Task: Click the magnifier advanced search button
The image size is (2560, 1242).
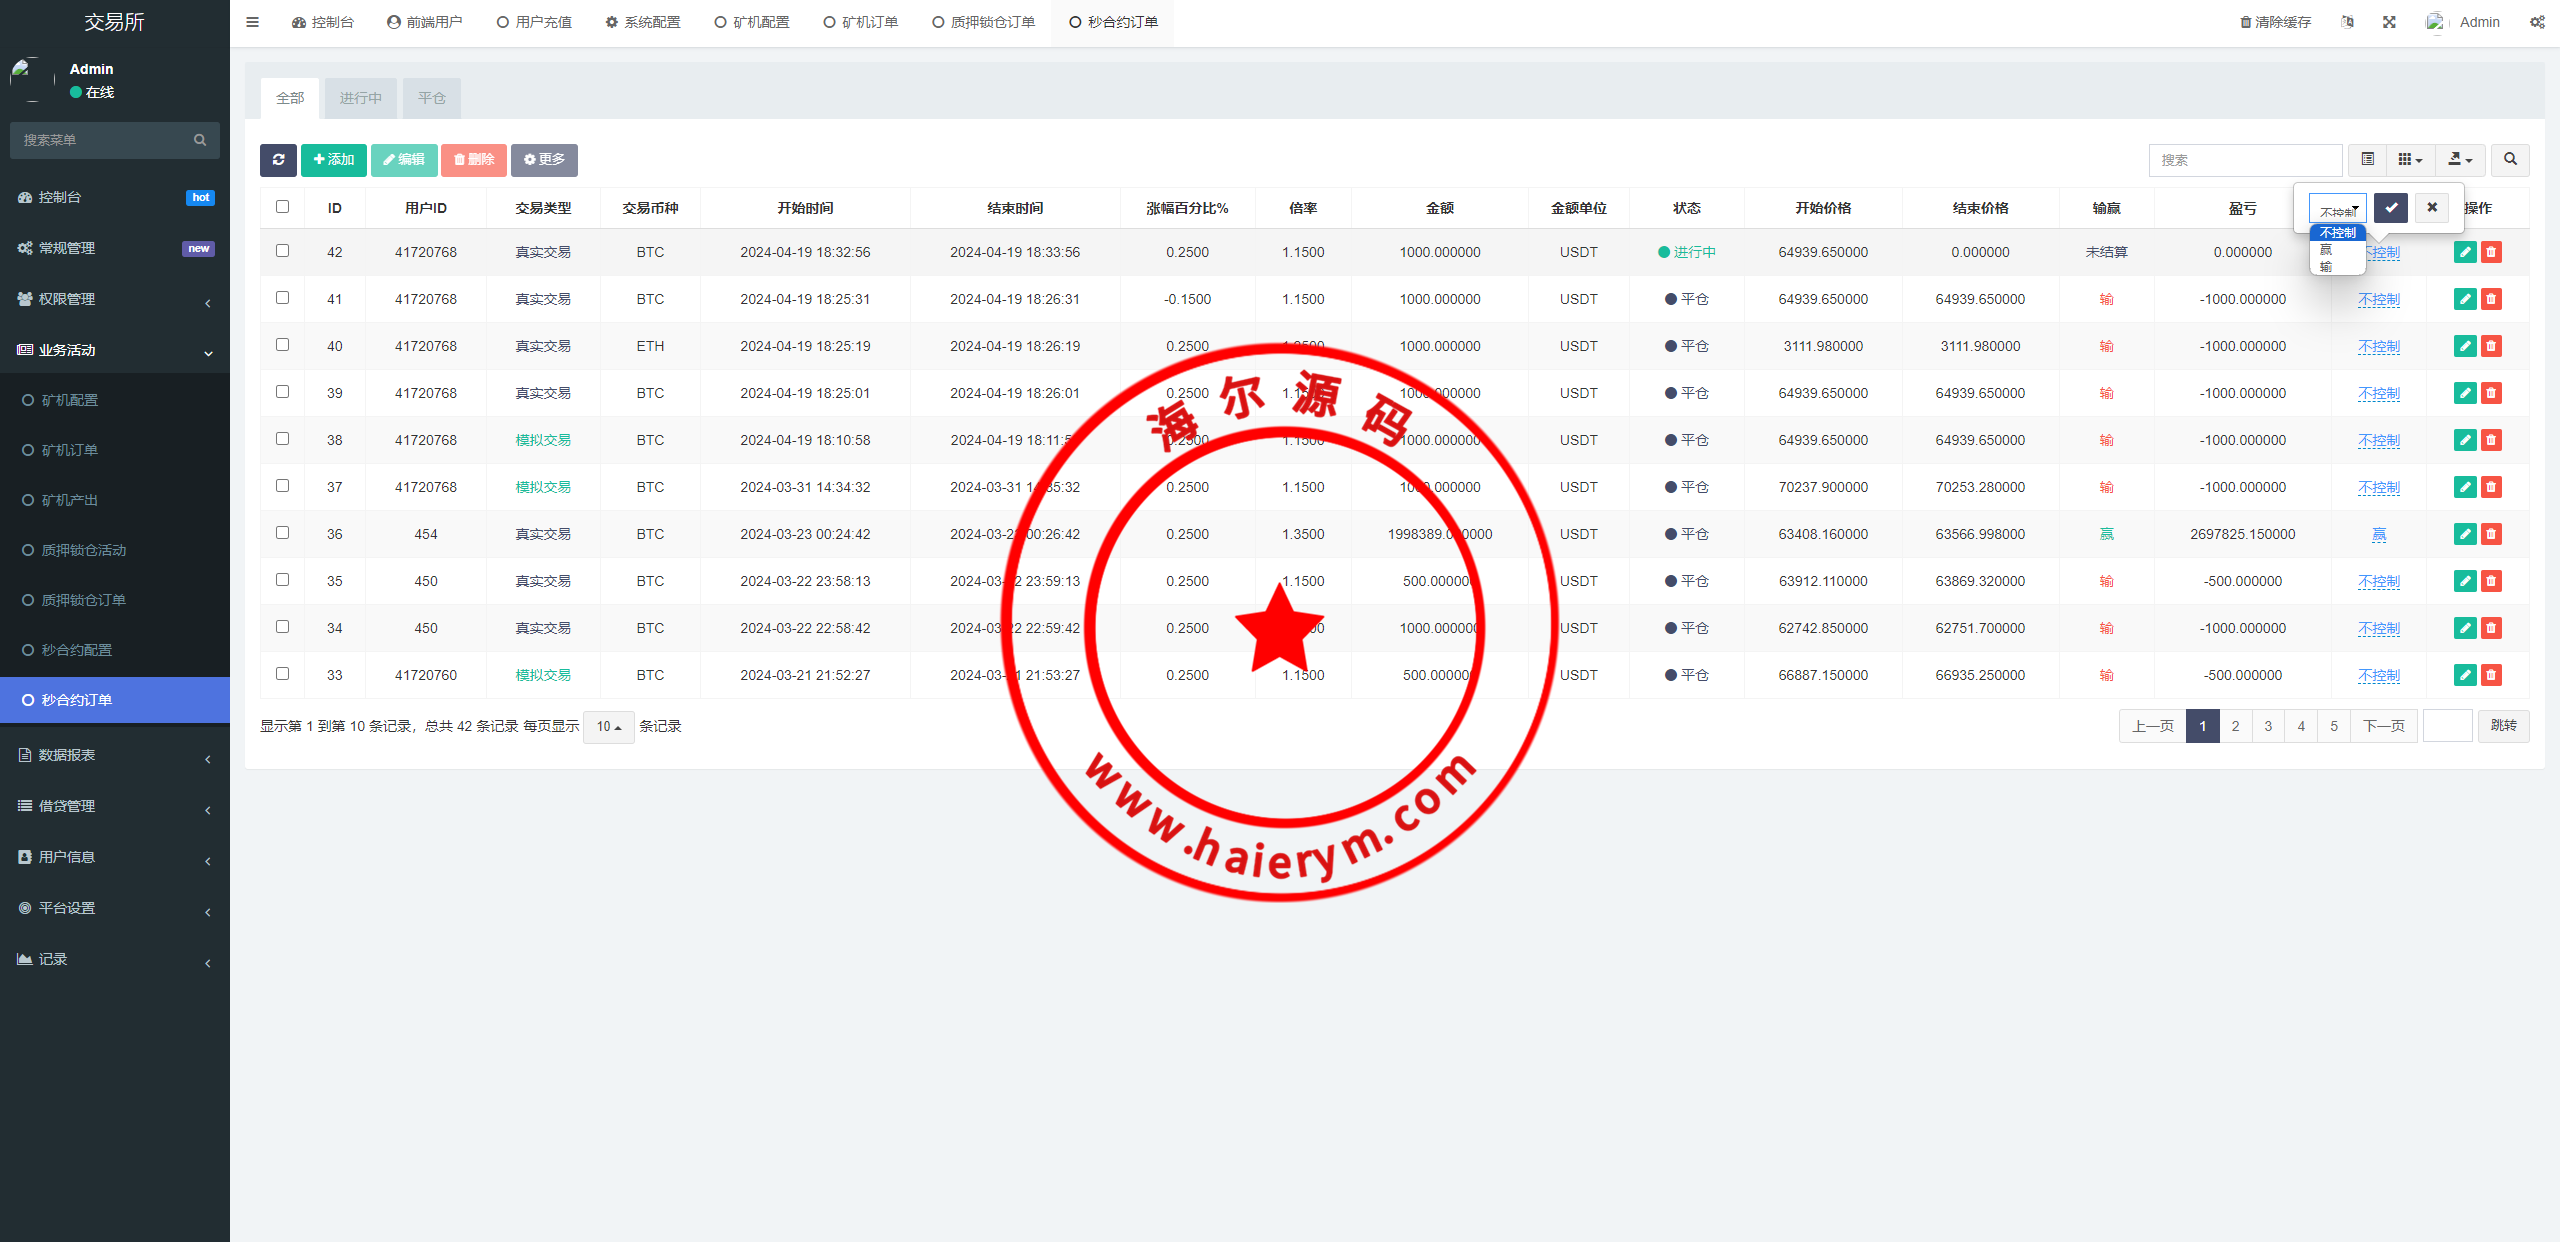Action: pos(2510,160)
